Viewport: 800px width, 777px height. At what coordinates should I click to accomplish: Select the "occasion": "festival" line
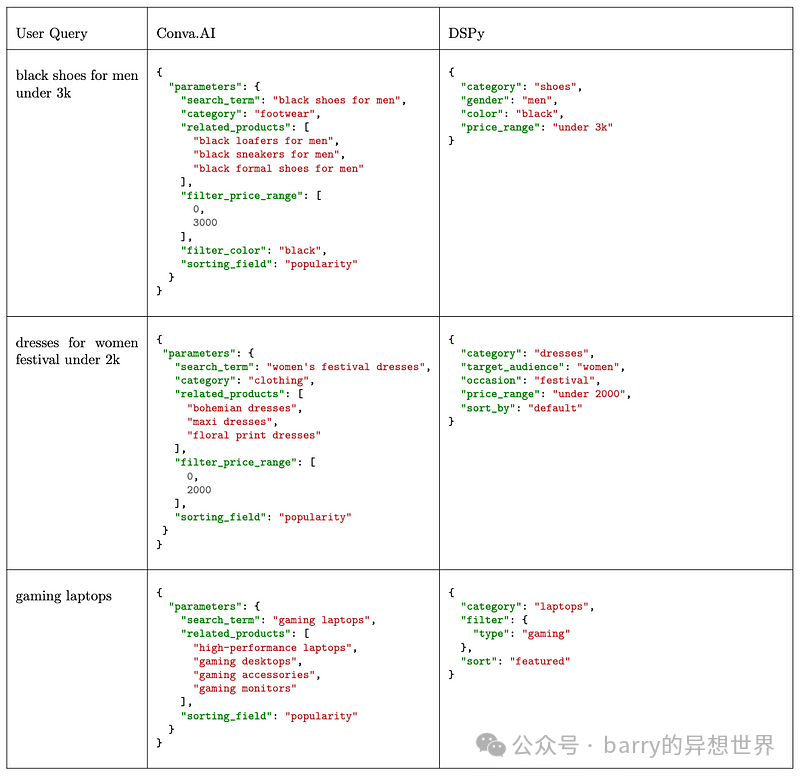coord(531,381)
